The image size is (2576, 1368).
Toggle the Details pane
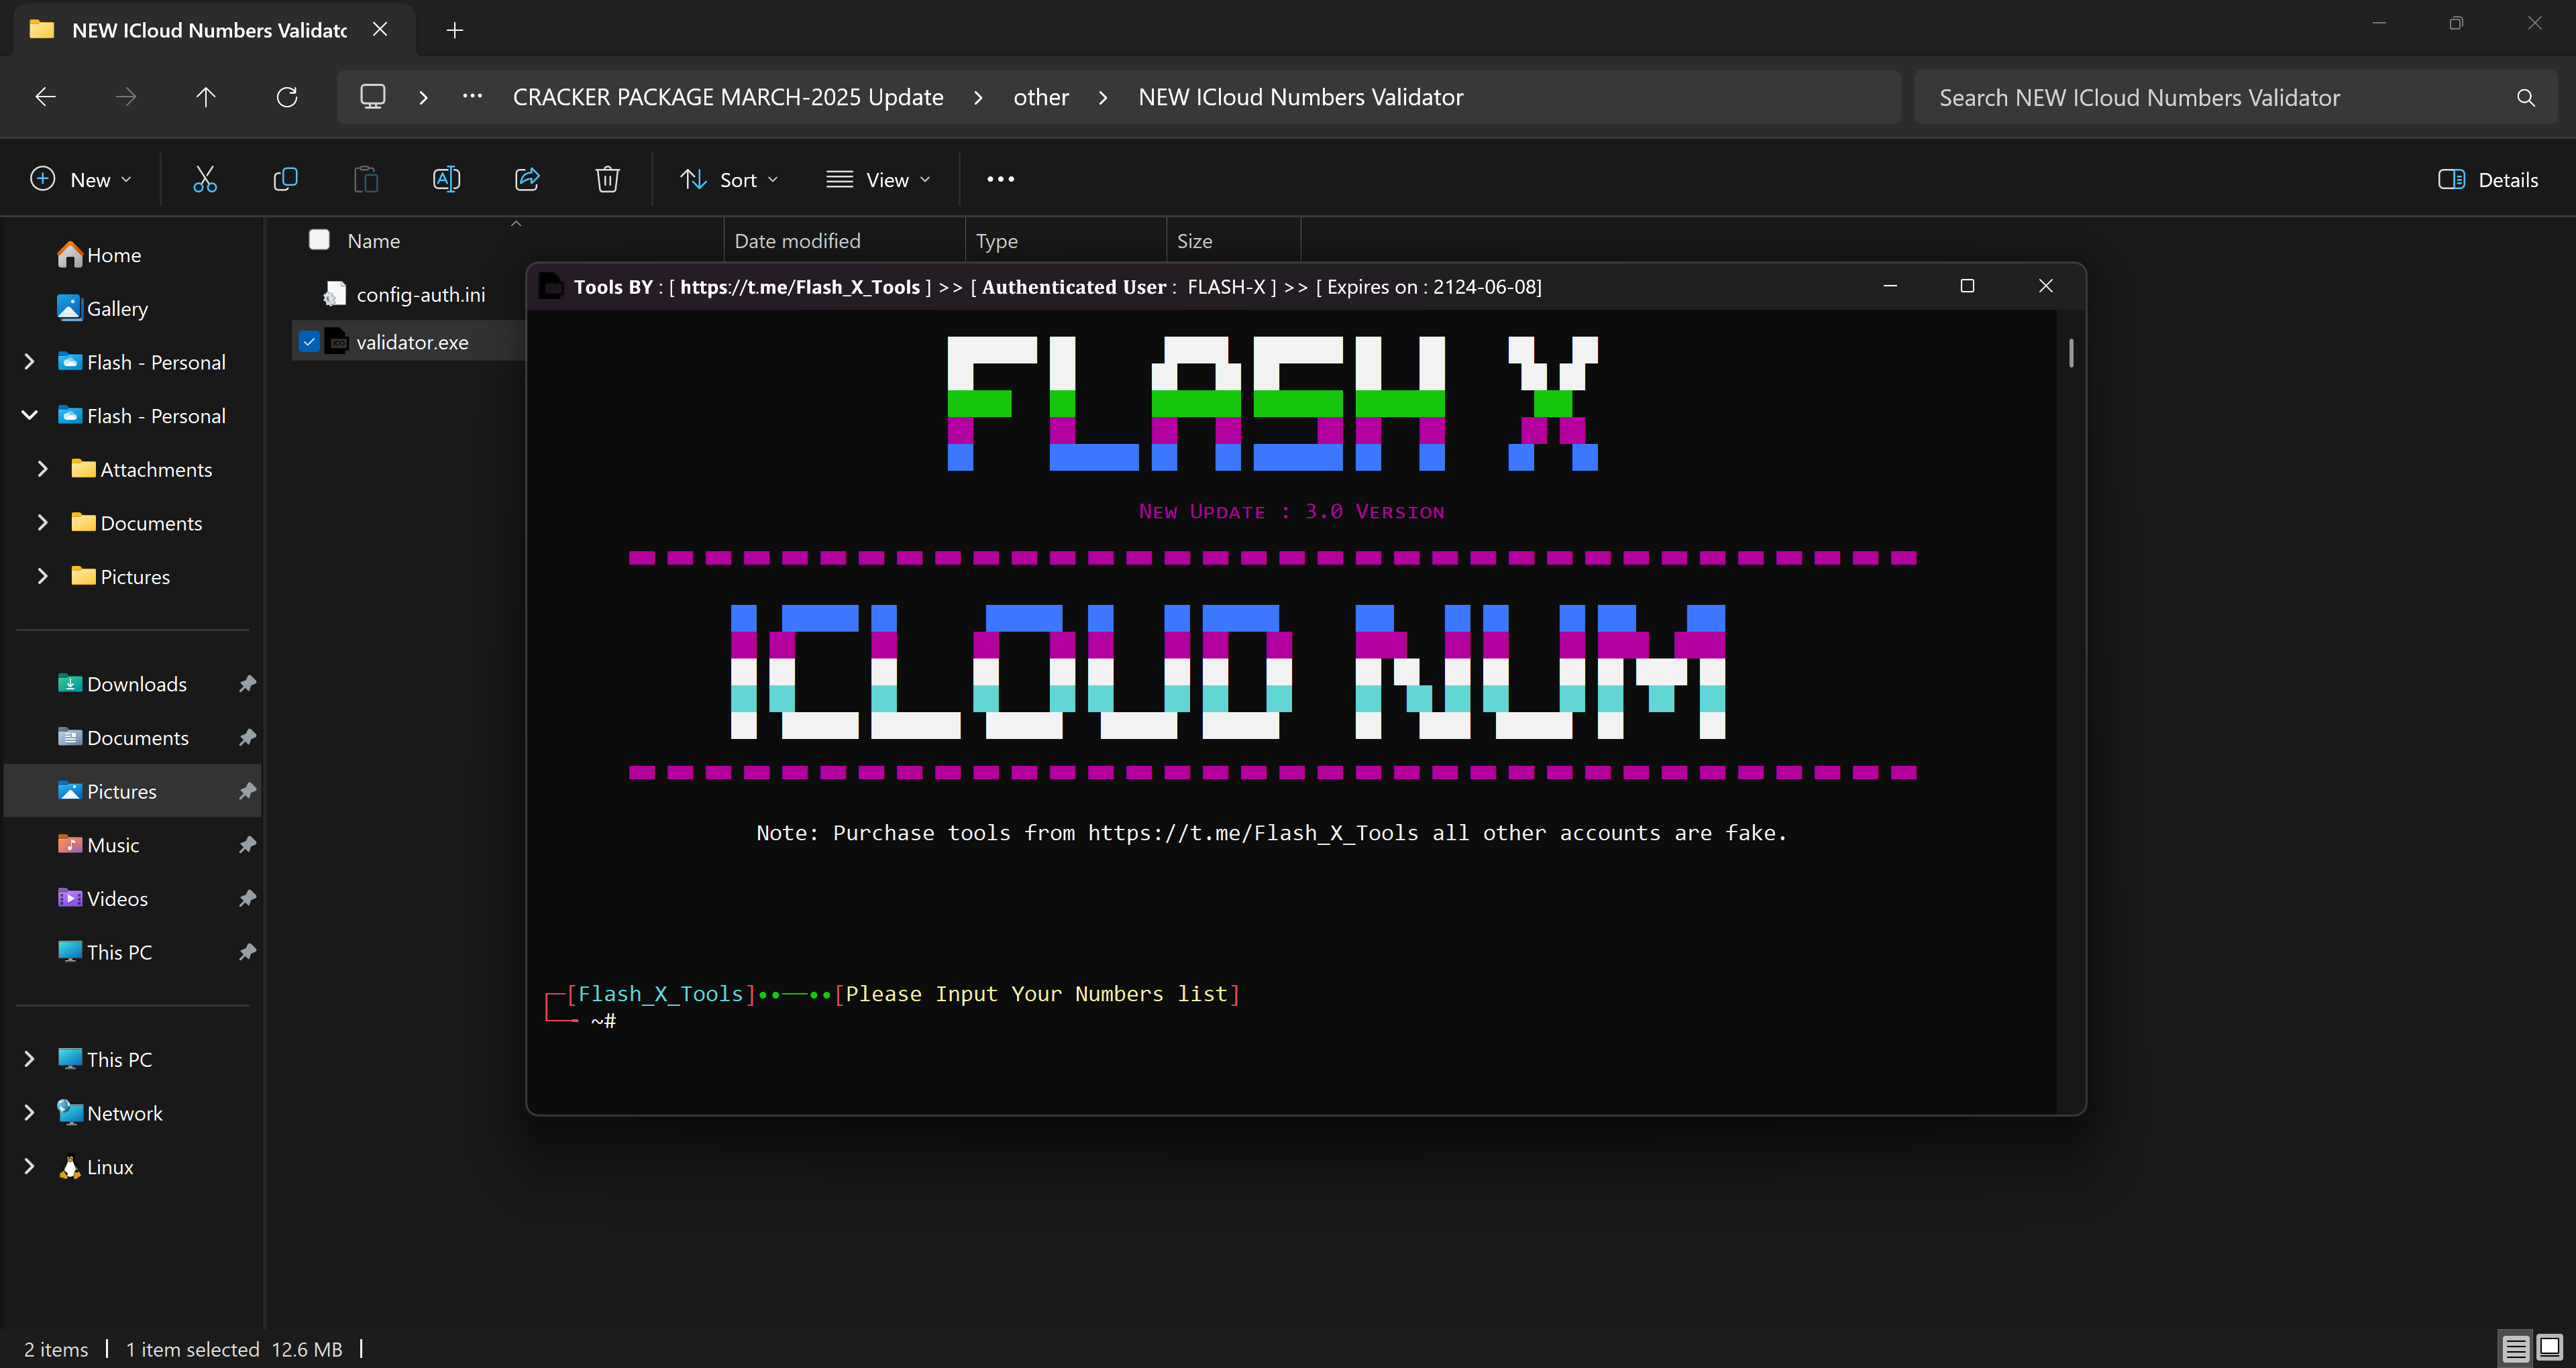point(2488,180)
